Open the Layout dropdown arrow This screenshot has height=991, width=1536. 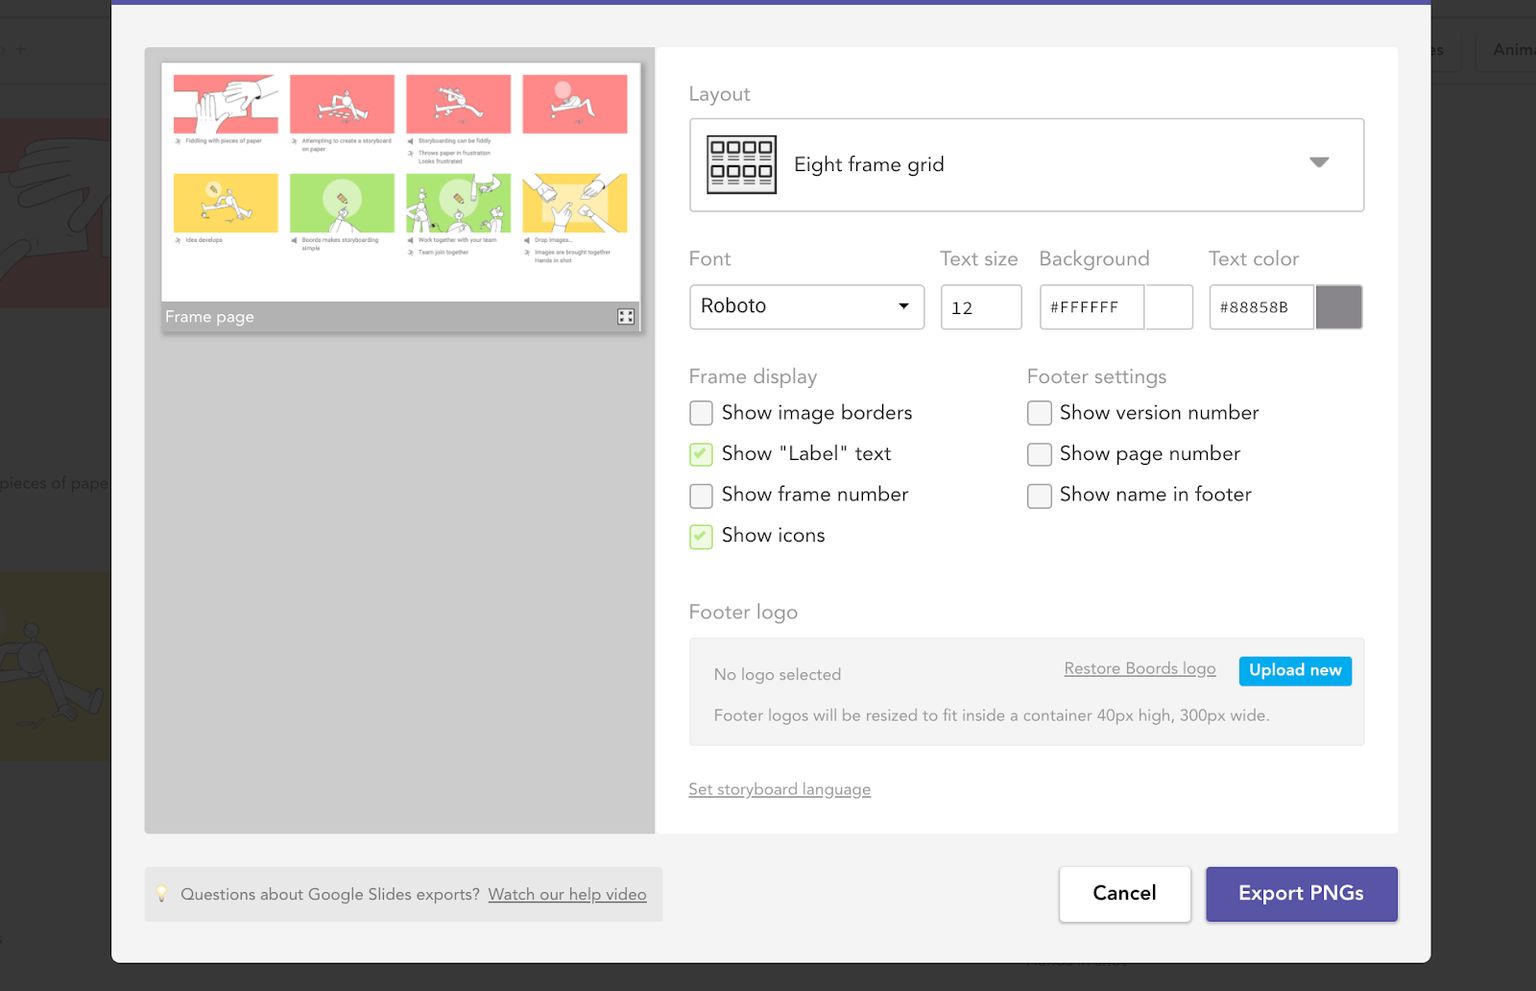pos(1319,163)
